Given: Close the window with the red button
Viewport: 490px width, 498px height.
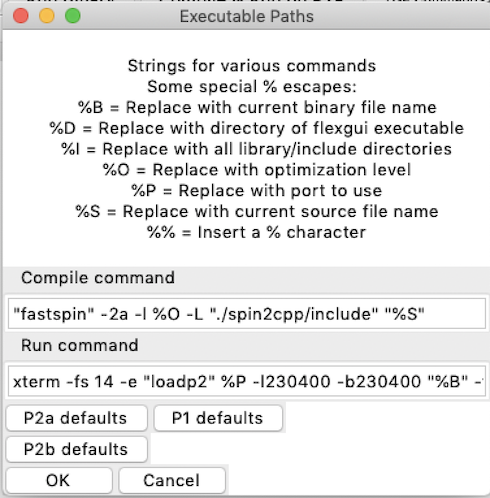Looking at the screenshot, I should coord(21,16).
